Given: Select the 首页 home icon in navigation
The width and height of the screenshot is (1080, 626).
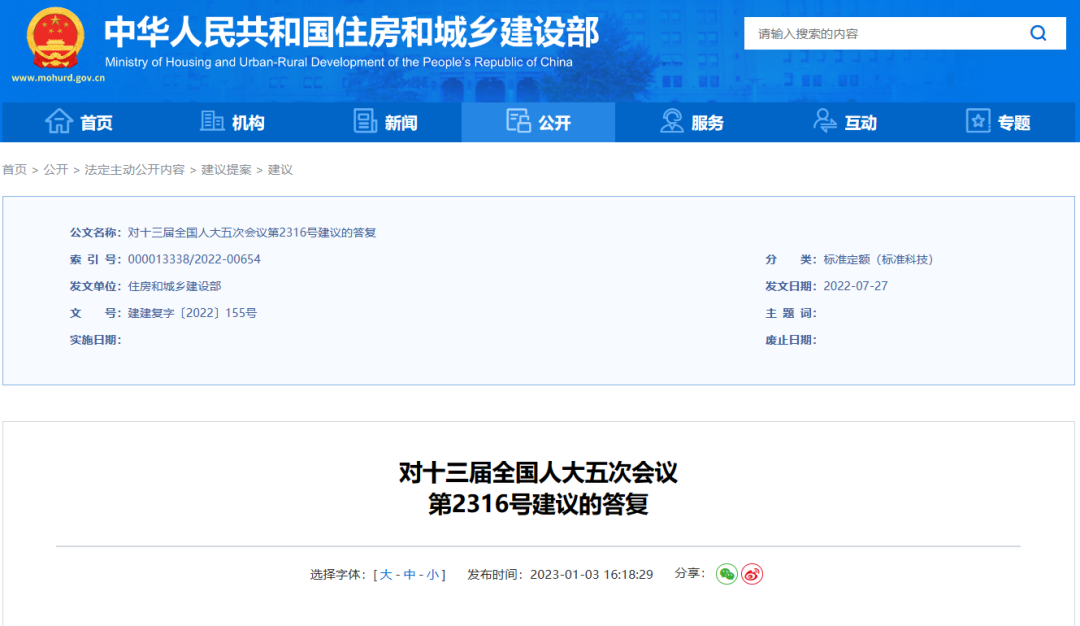Looking at the screenshot, I should click(x=61, y=121).
